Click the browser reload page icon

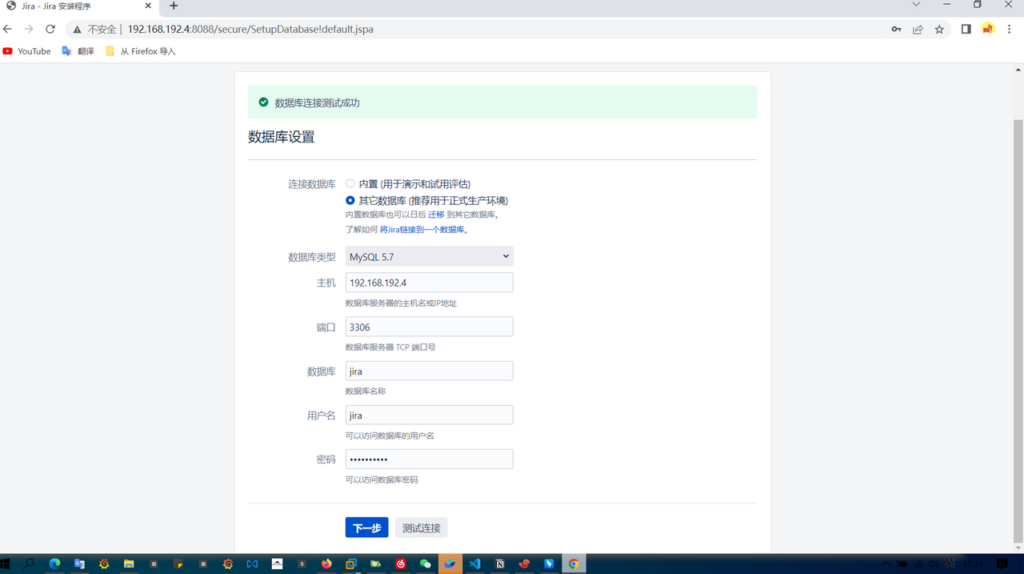coord(50,29)
